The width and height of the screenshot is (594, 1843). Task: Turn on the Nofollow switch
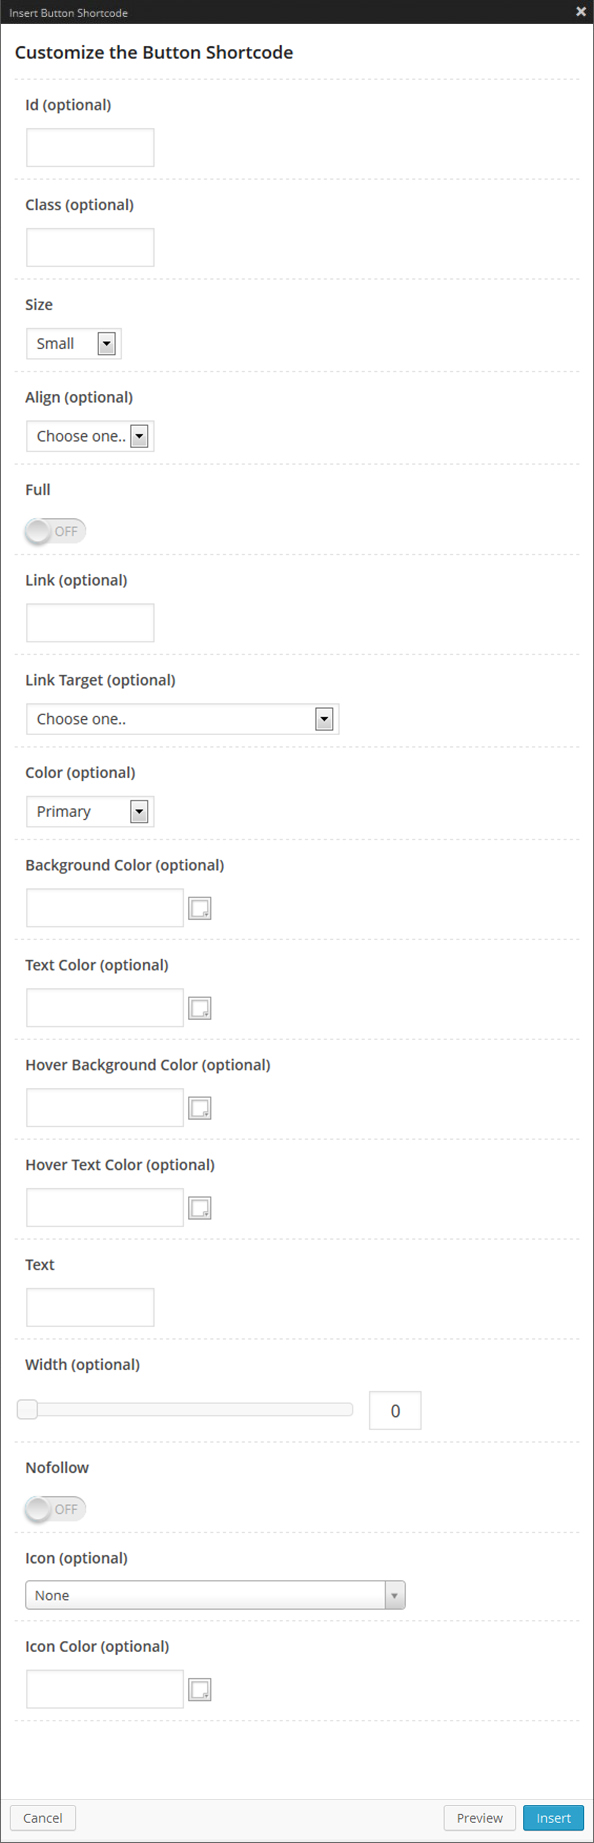[x=54, y=1508]
